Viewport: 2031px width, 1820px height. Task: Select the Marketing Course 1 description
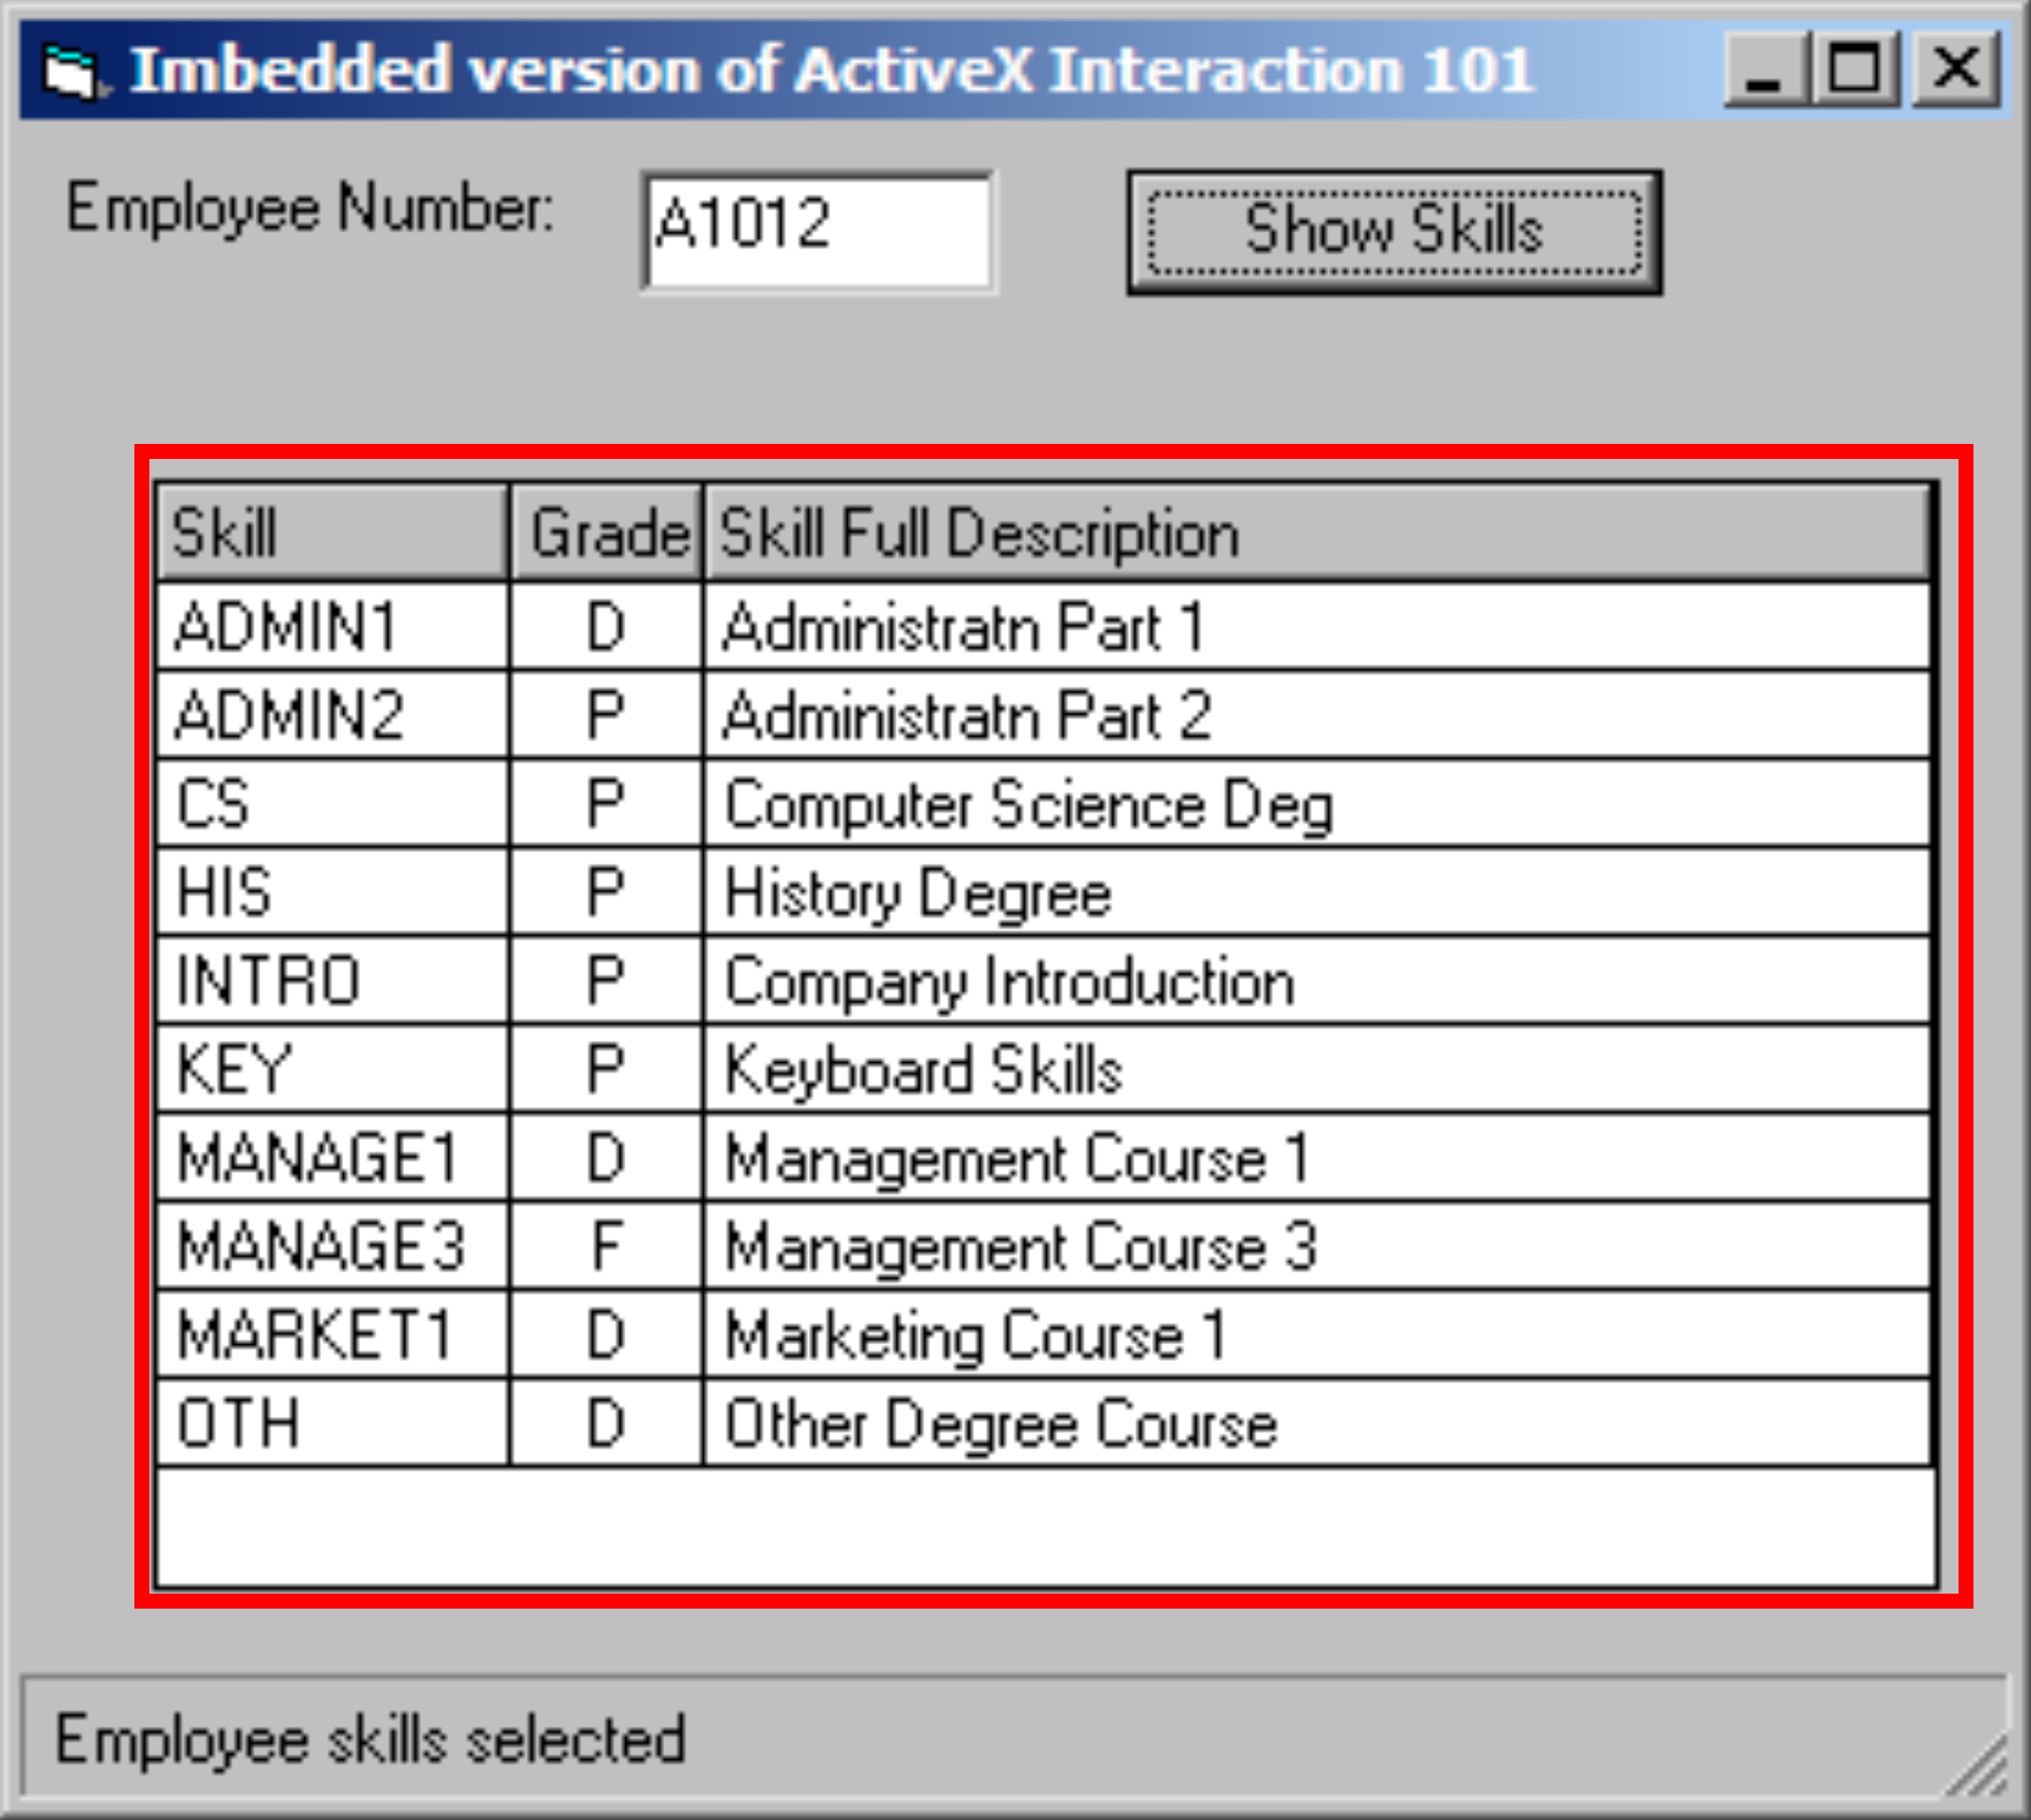click(x=1315, y=1335)
